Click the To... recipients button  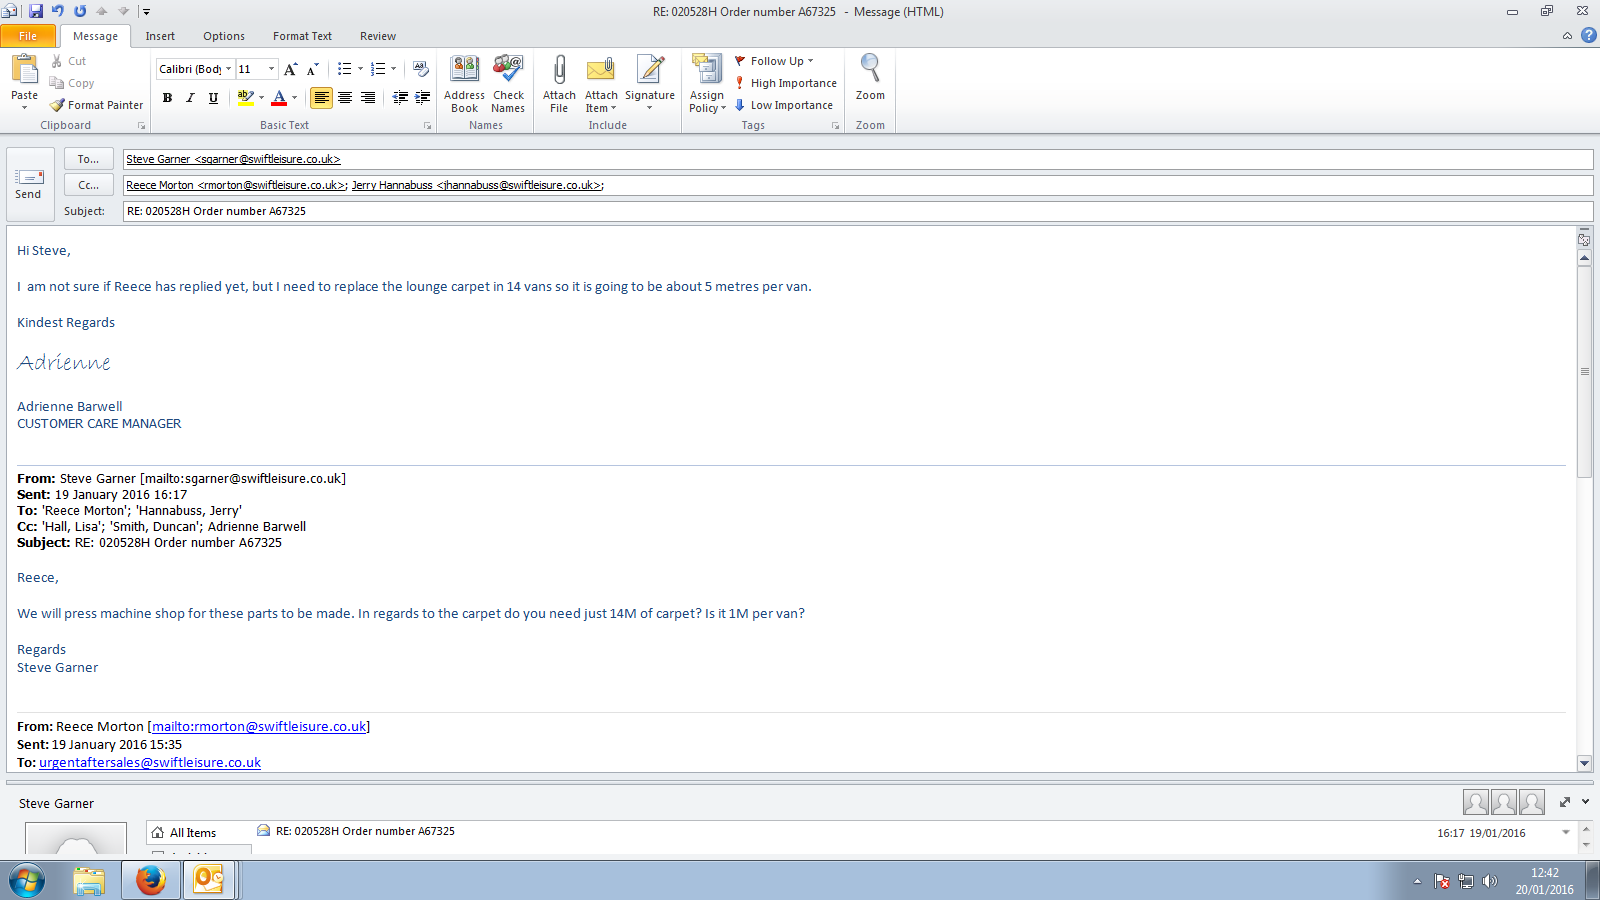coord(88,159)
